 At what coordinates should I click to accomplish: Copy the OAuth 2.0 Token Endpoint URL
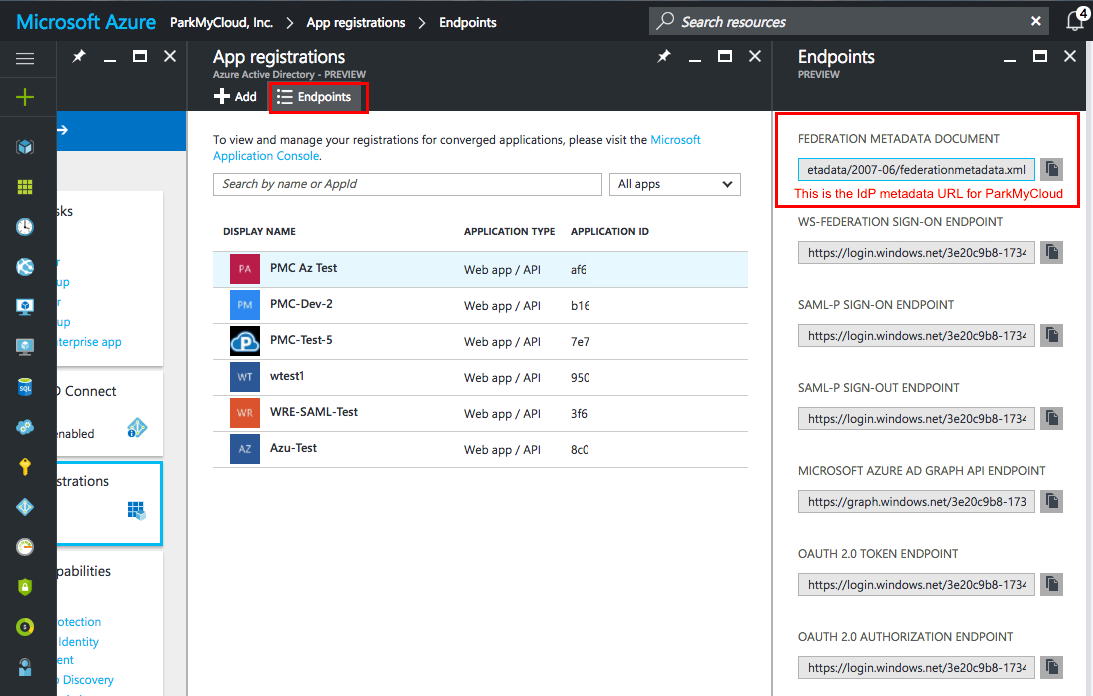coord(1052,584)
